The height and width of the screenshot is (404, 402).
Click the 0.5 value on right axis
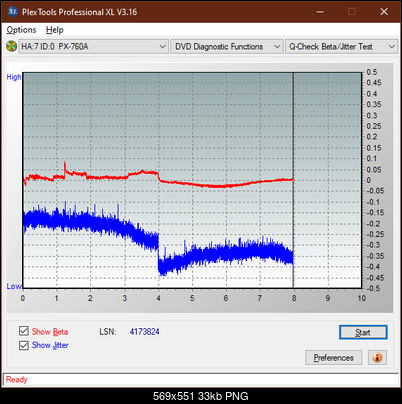coord(372,72)
